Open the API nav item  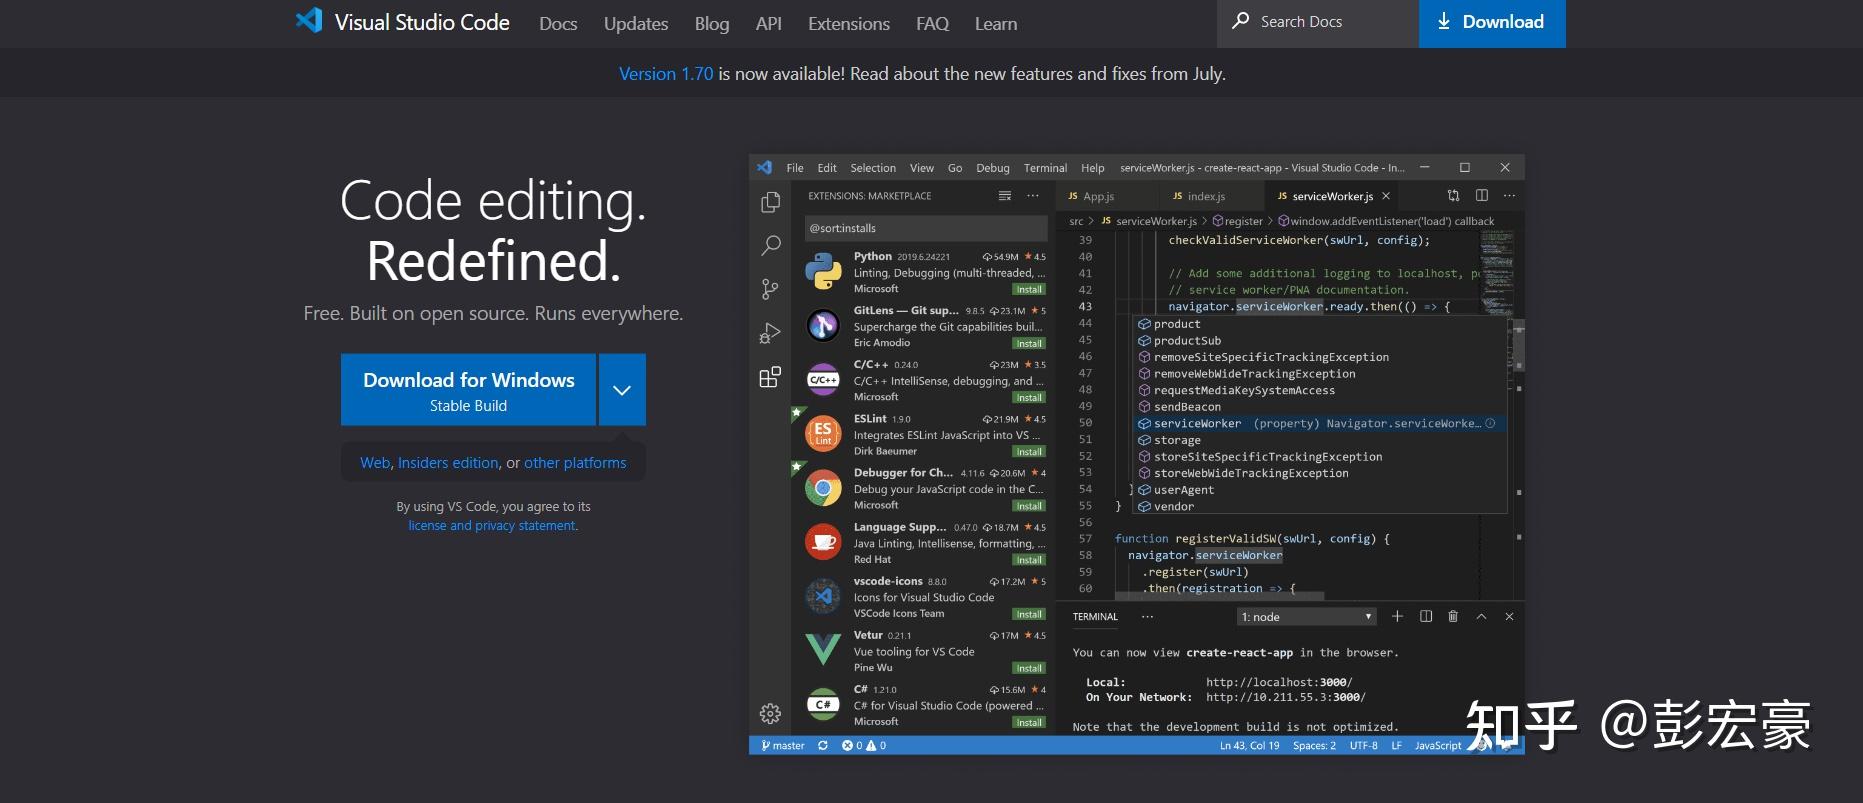pos(769,23)
